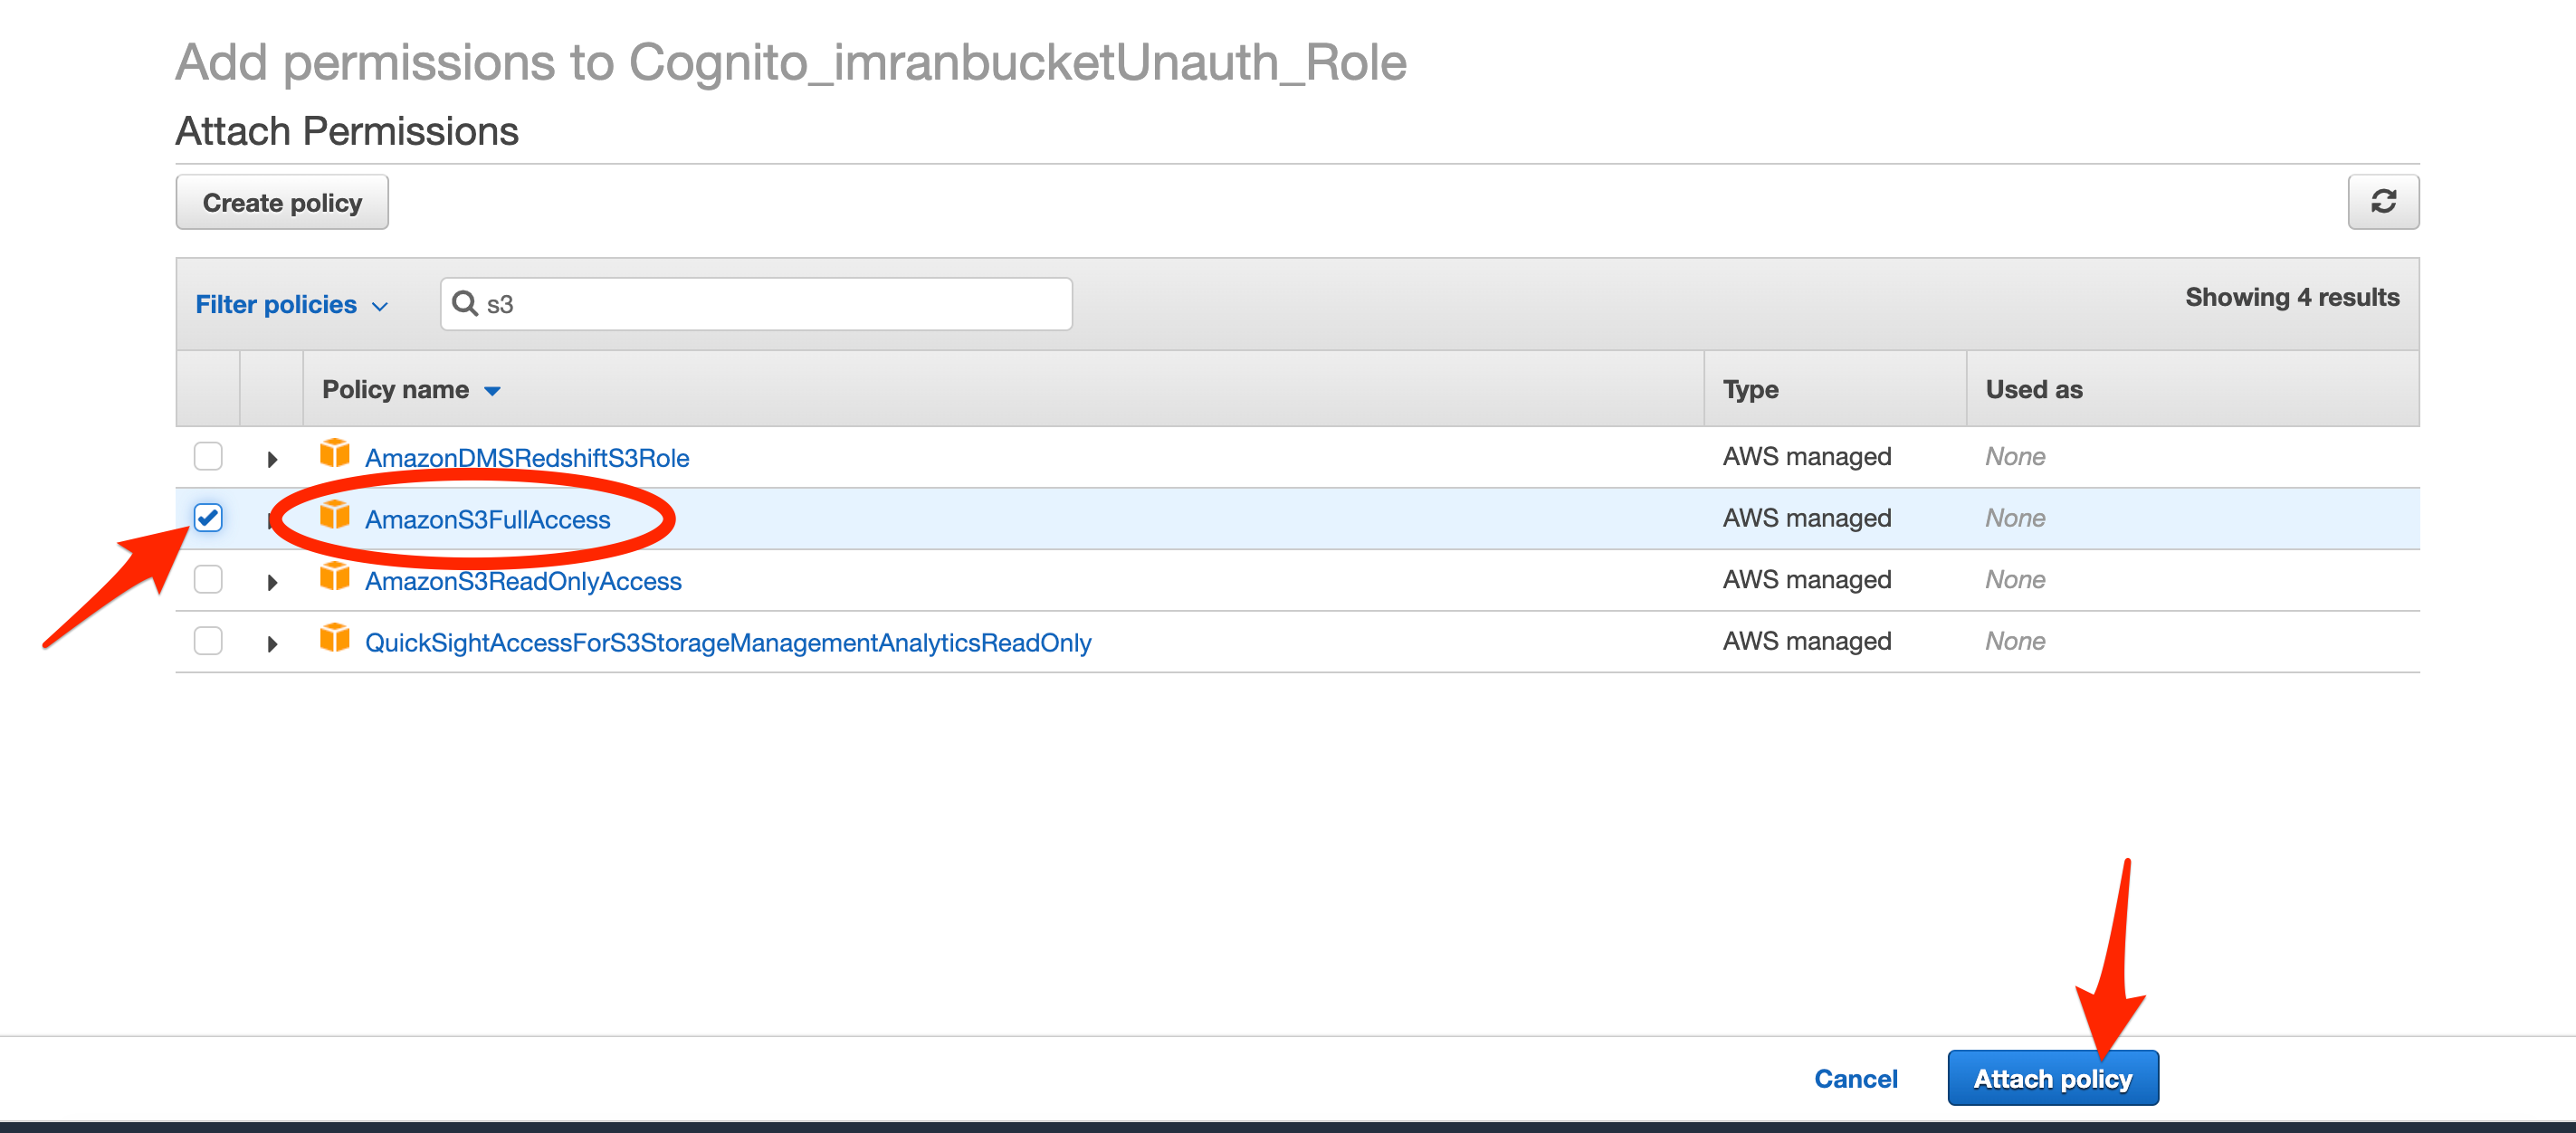This screenshot has height=1133, width=2576.
Task: Click the search magnifier icon
Action: click(465, 303)
